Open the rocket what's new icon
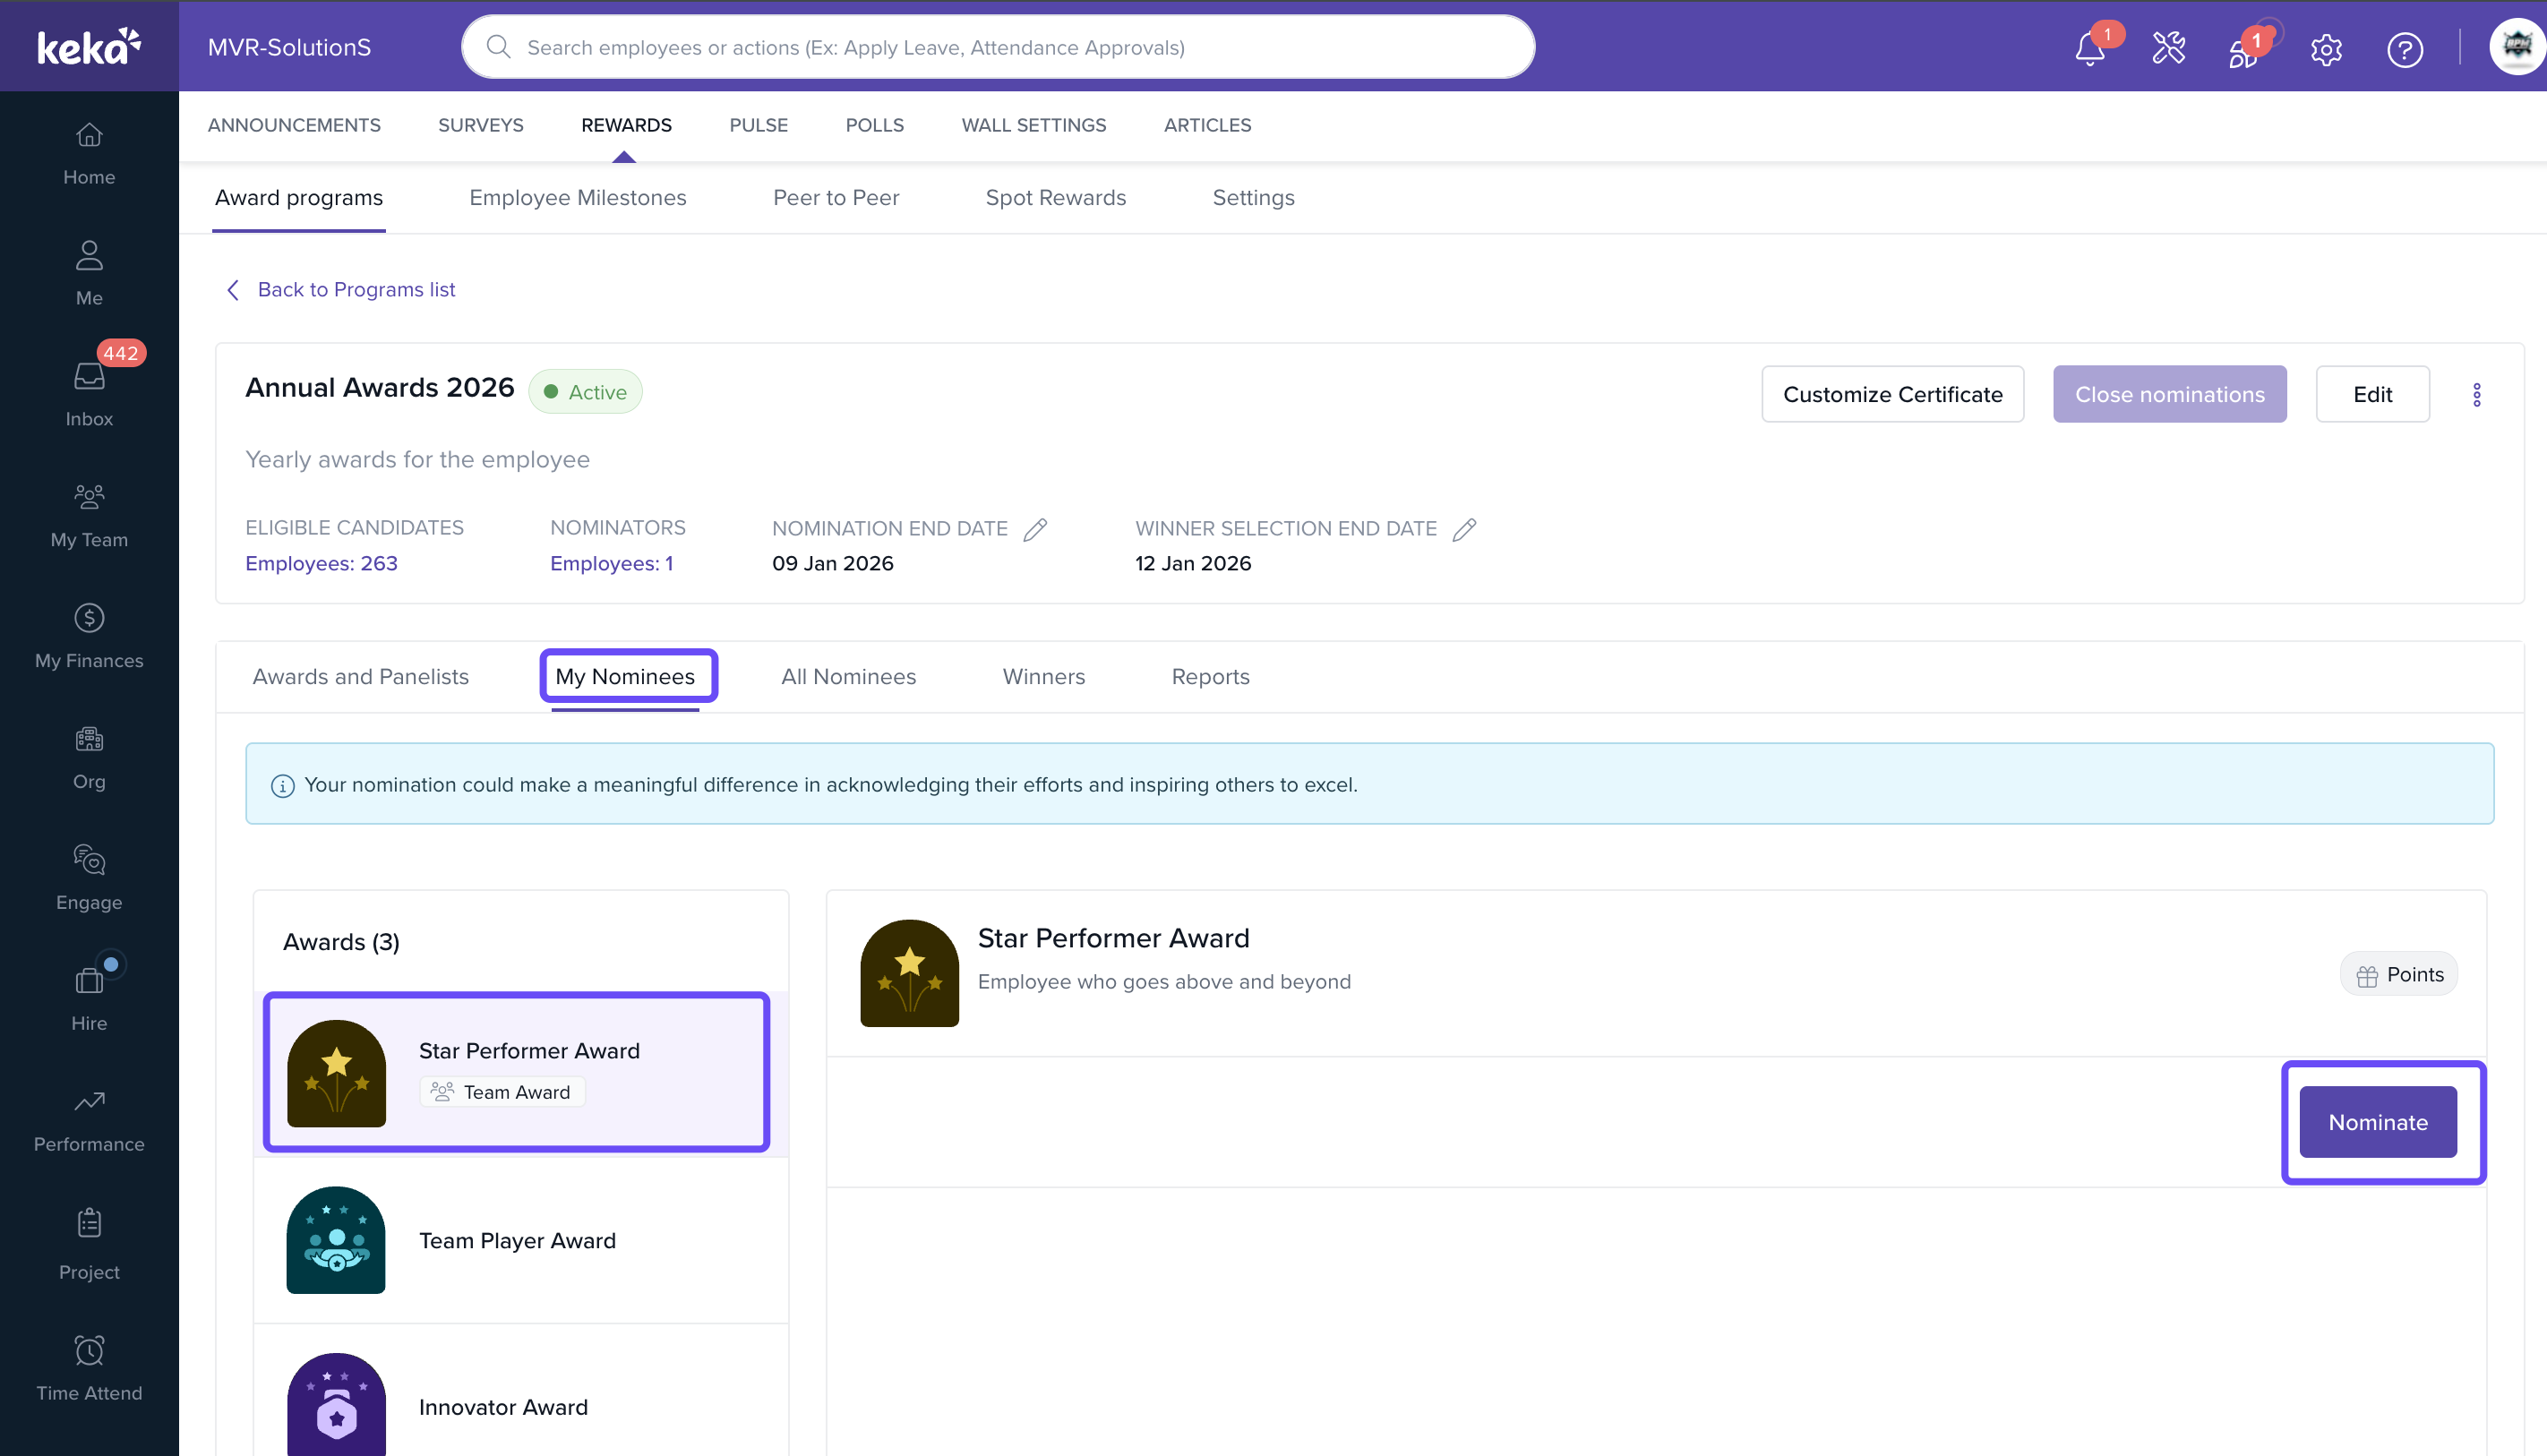Image resolution: width=2547 pixels, height=1456 pixels. [x=2244, y=50]
